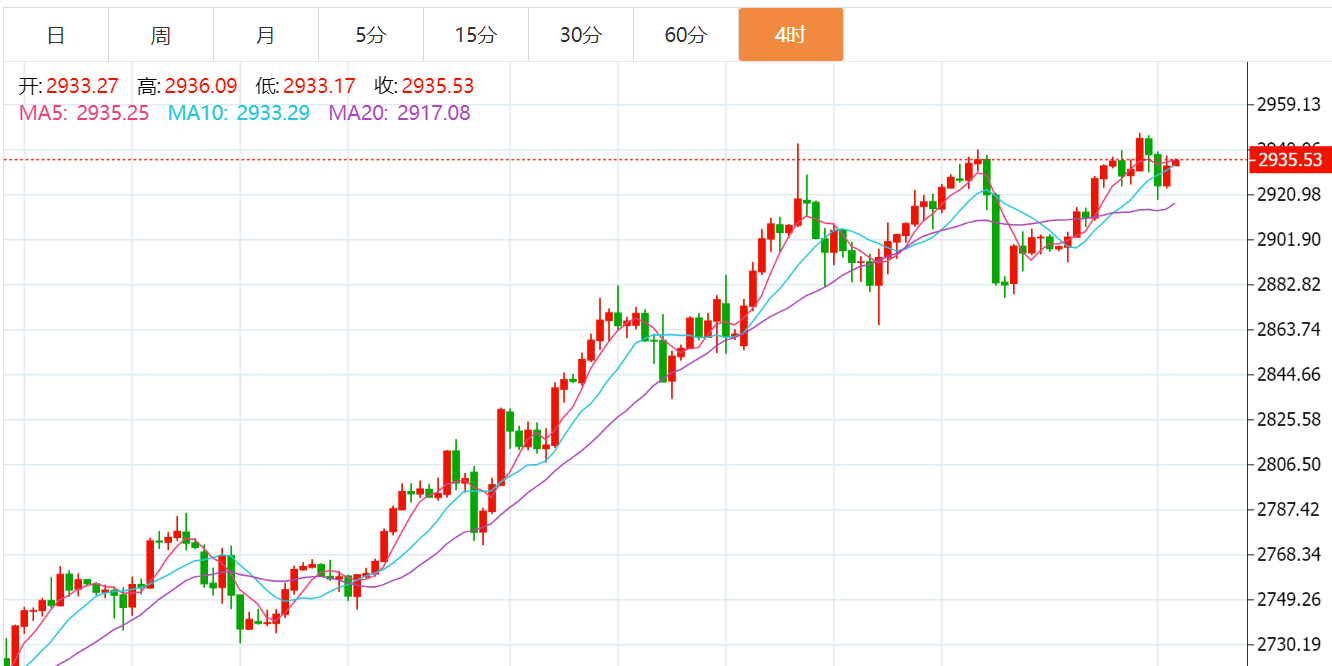Select the 30分 timeframe tab
The height and width of the screenshot is (666, 1332).
point(581,35)
